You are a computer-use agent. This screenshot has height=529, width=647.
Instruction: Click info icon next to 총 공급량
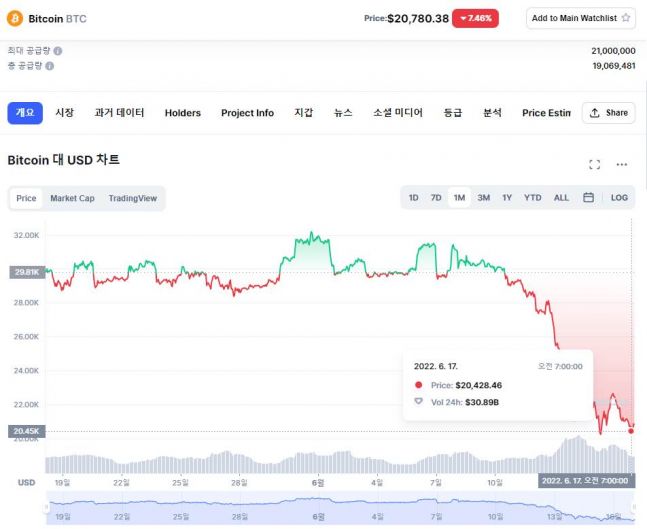(50, 66)
